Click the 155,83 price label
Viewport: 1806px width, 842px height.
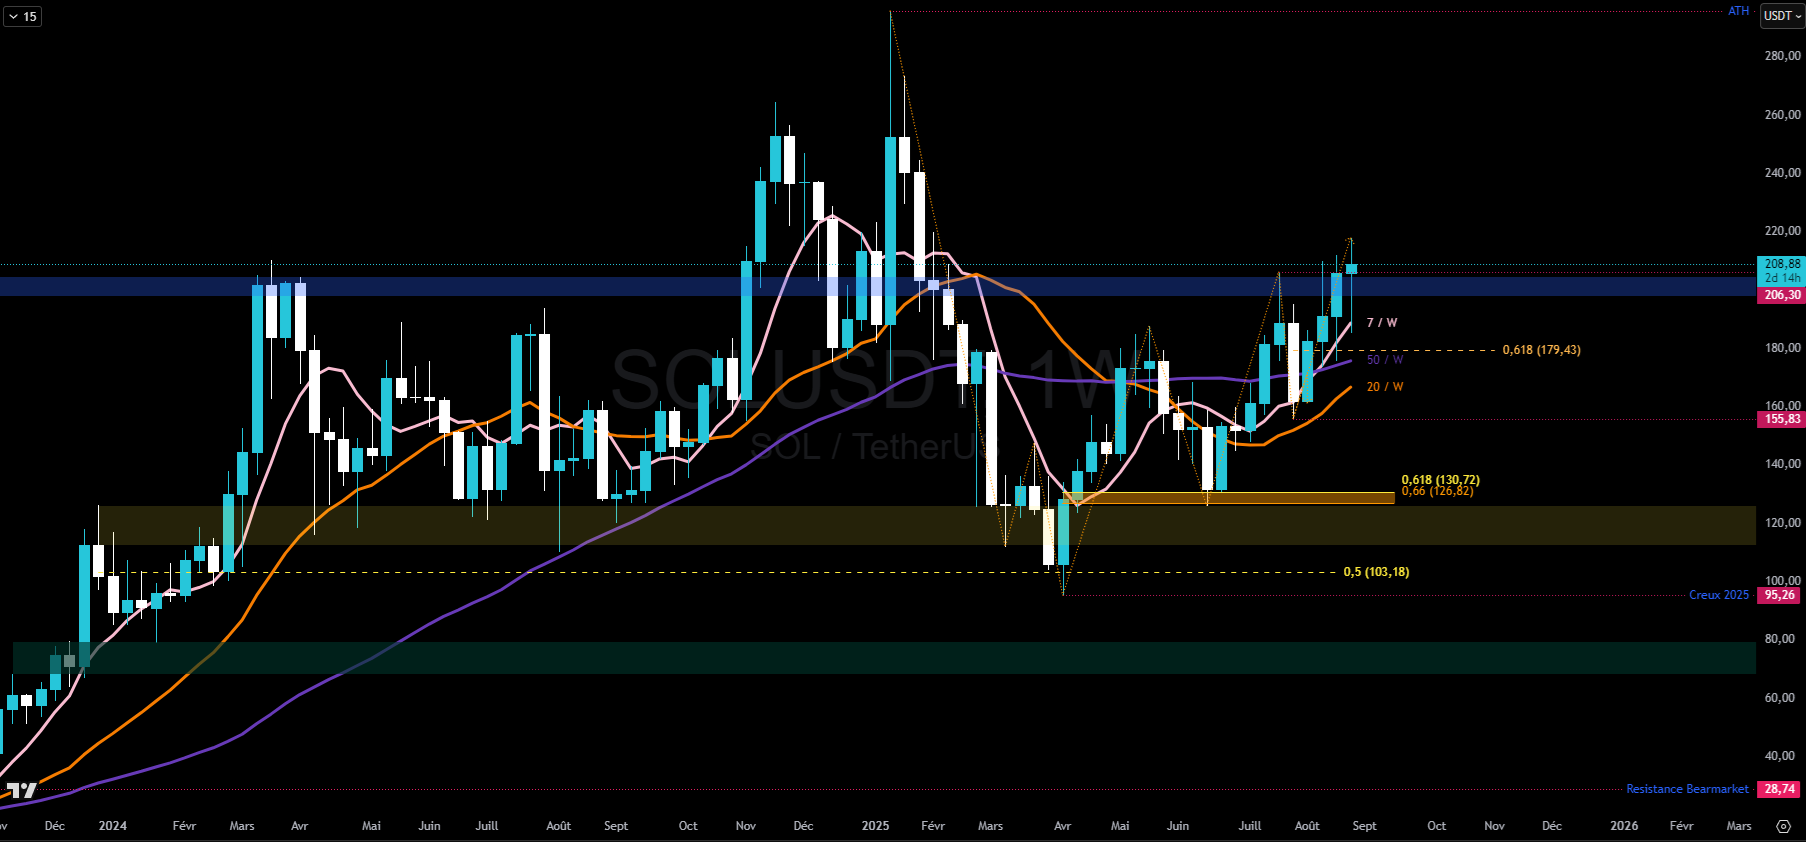[1781, 419]
